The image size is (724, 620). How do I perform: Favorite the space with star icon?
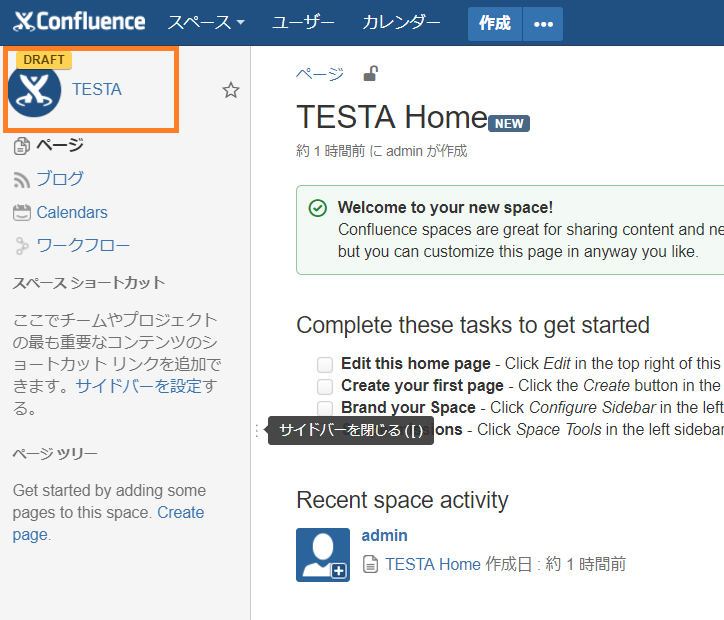tap(231, 90)
